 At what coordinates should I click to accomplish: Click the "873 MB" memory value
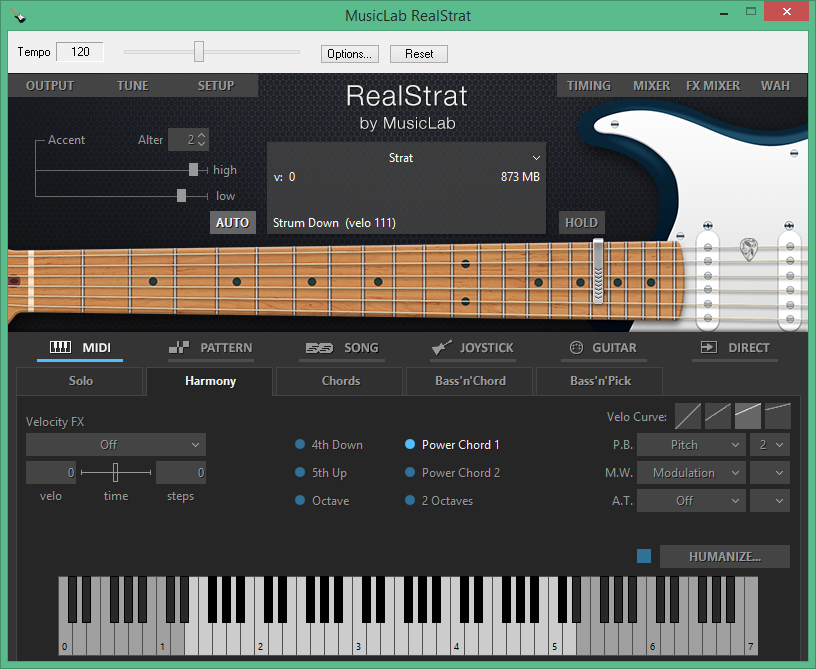520,177
